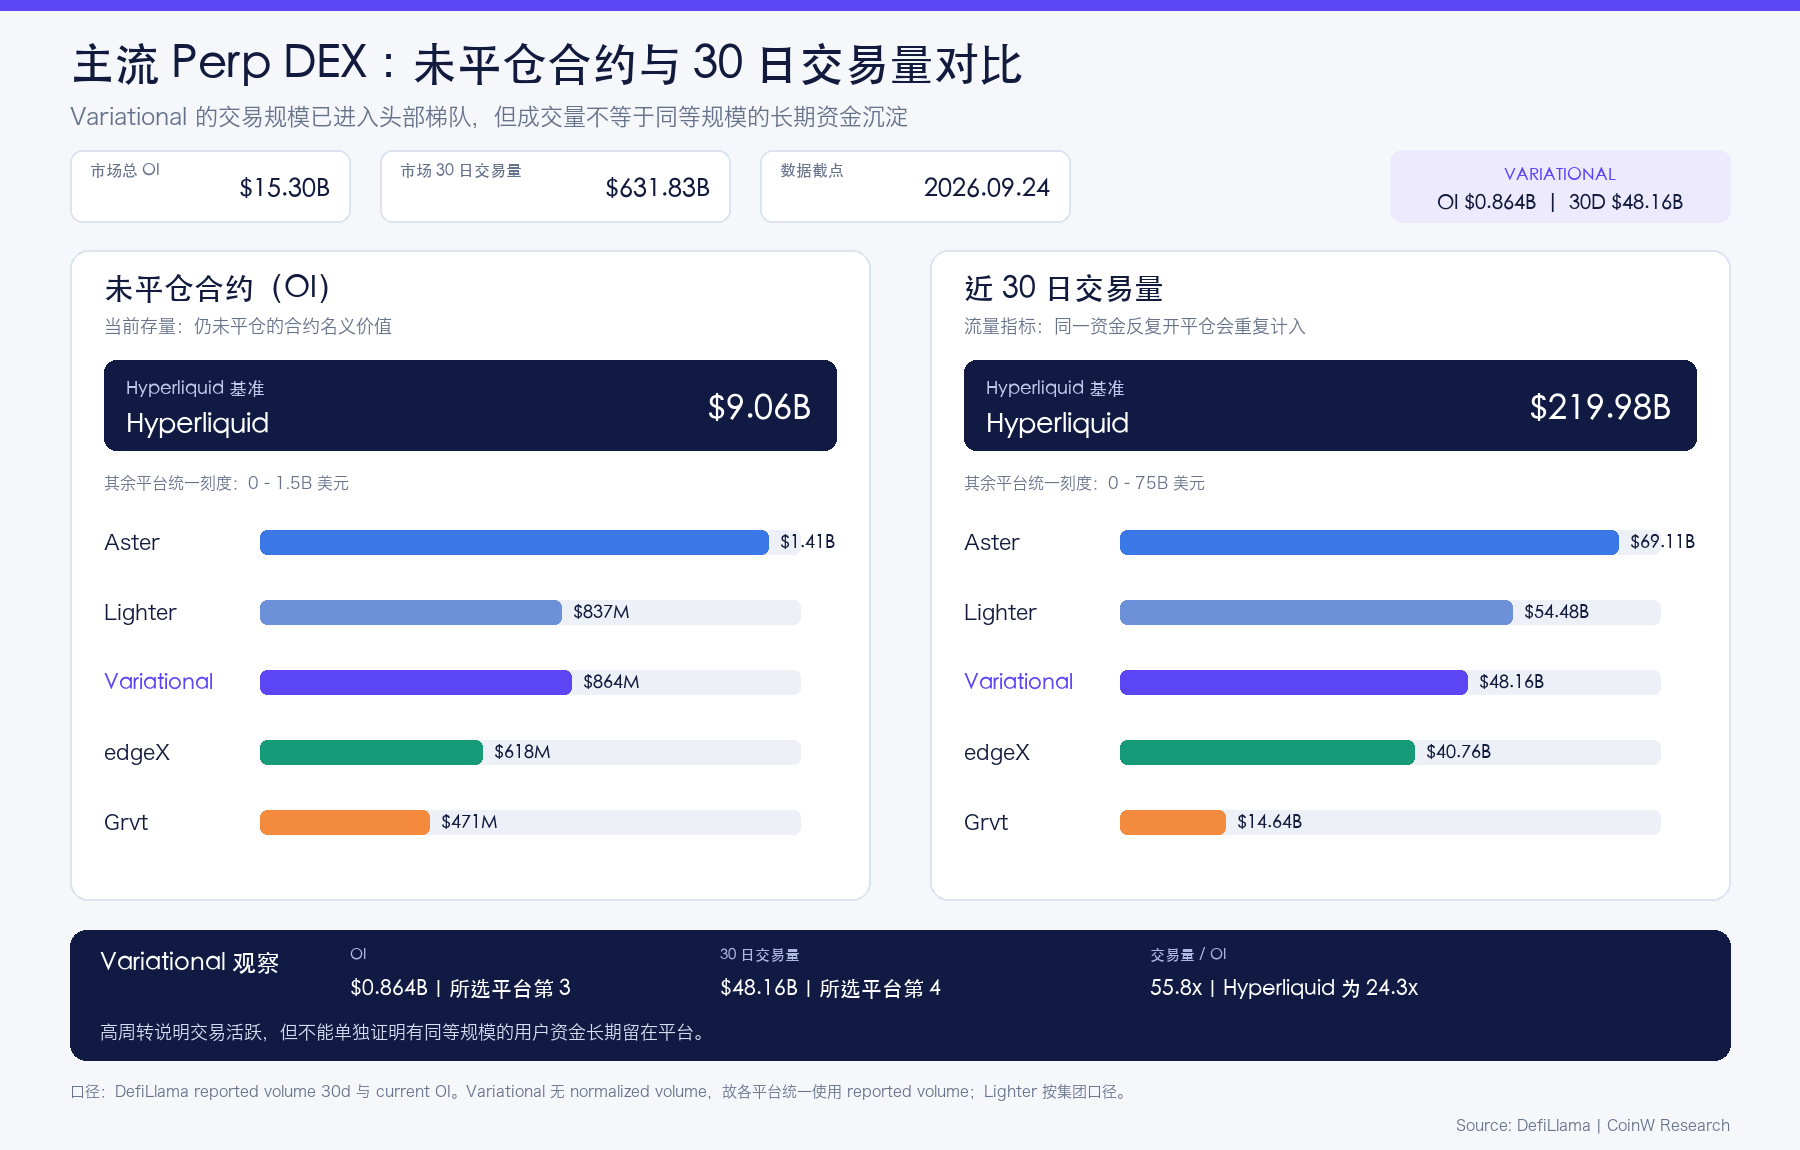Click the scale note '0 - 75B 美元'

pos(1156,484)
